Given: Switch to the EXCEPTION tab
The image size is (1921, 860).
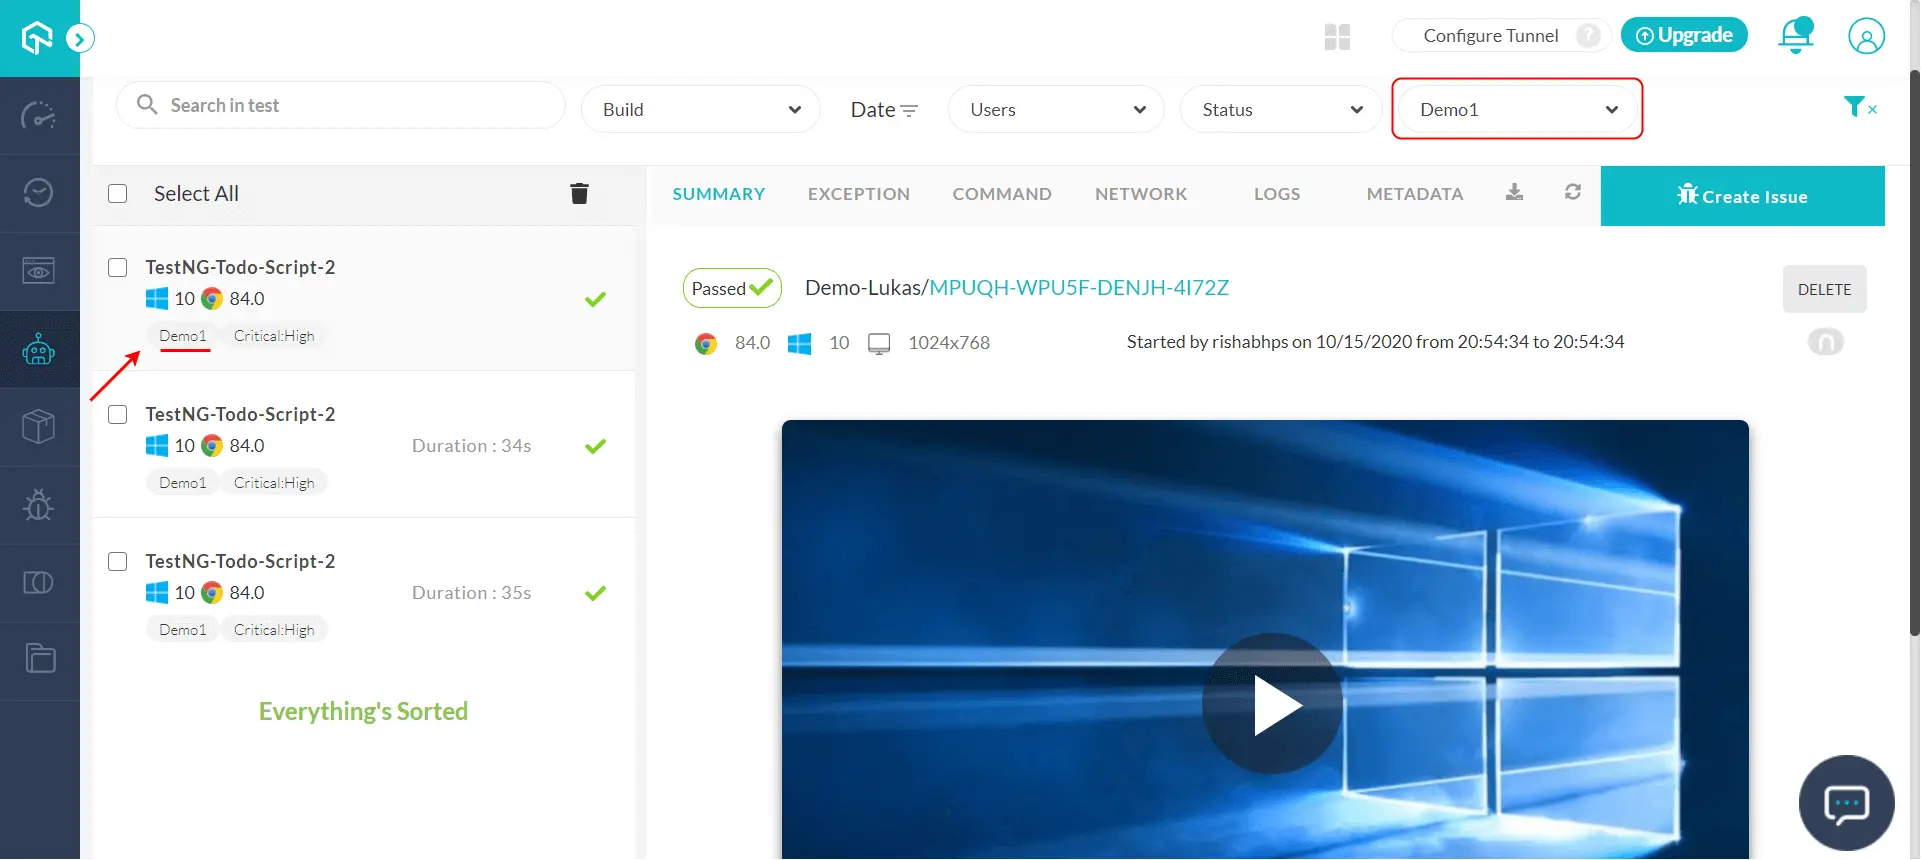Looking at the screenshot, I should 859,194.
